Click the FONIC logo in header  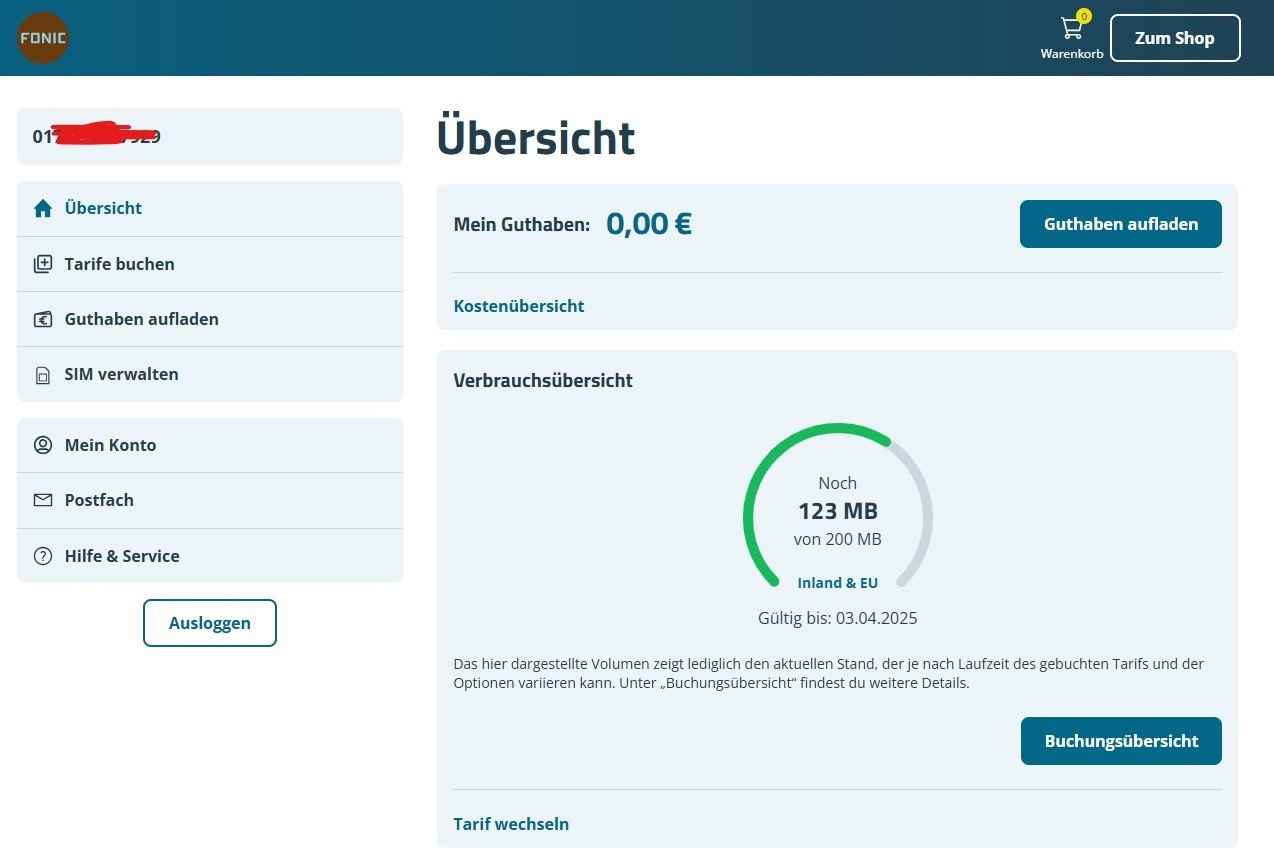click(x=43, y=38)
